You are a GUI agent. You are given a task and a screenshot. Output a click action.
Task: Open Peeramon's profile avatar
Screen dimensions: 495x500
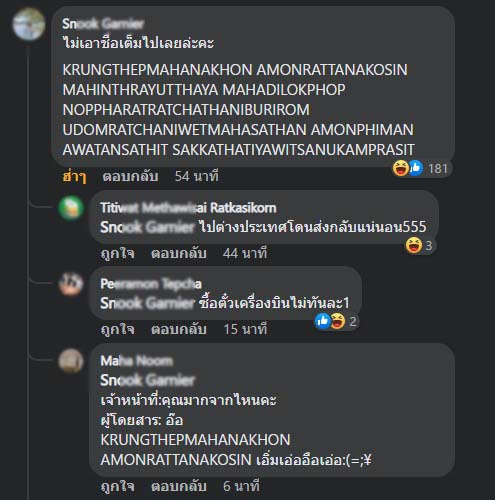71,284
